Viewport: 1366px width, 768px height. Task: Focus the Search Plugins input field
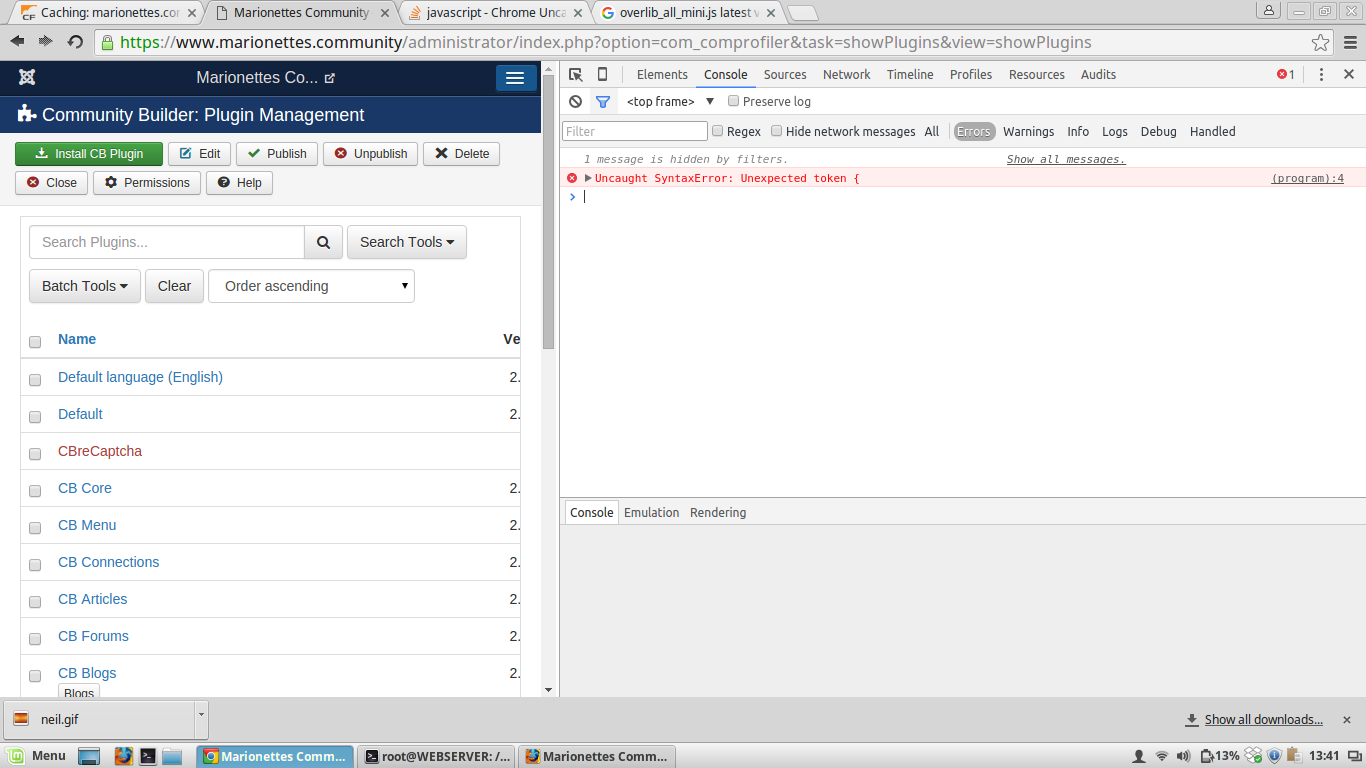click(167, 242)
